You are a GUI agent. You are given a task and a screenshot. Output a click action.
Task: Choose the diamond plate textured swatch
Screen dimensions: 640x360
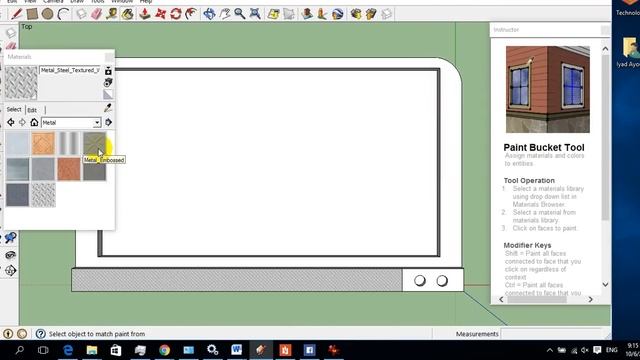pos(43,195)
